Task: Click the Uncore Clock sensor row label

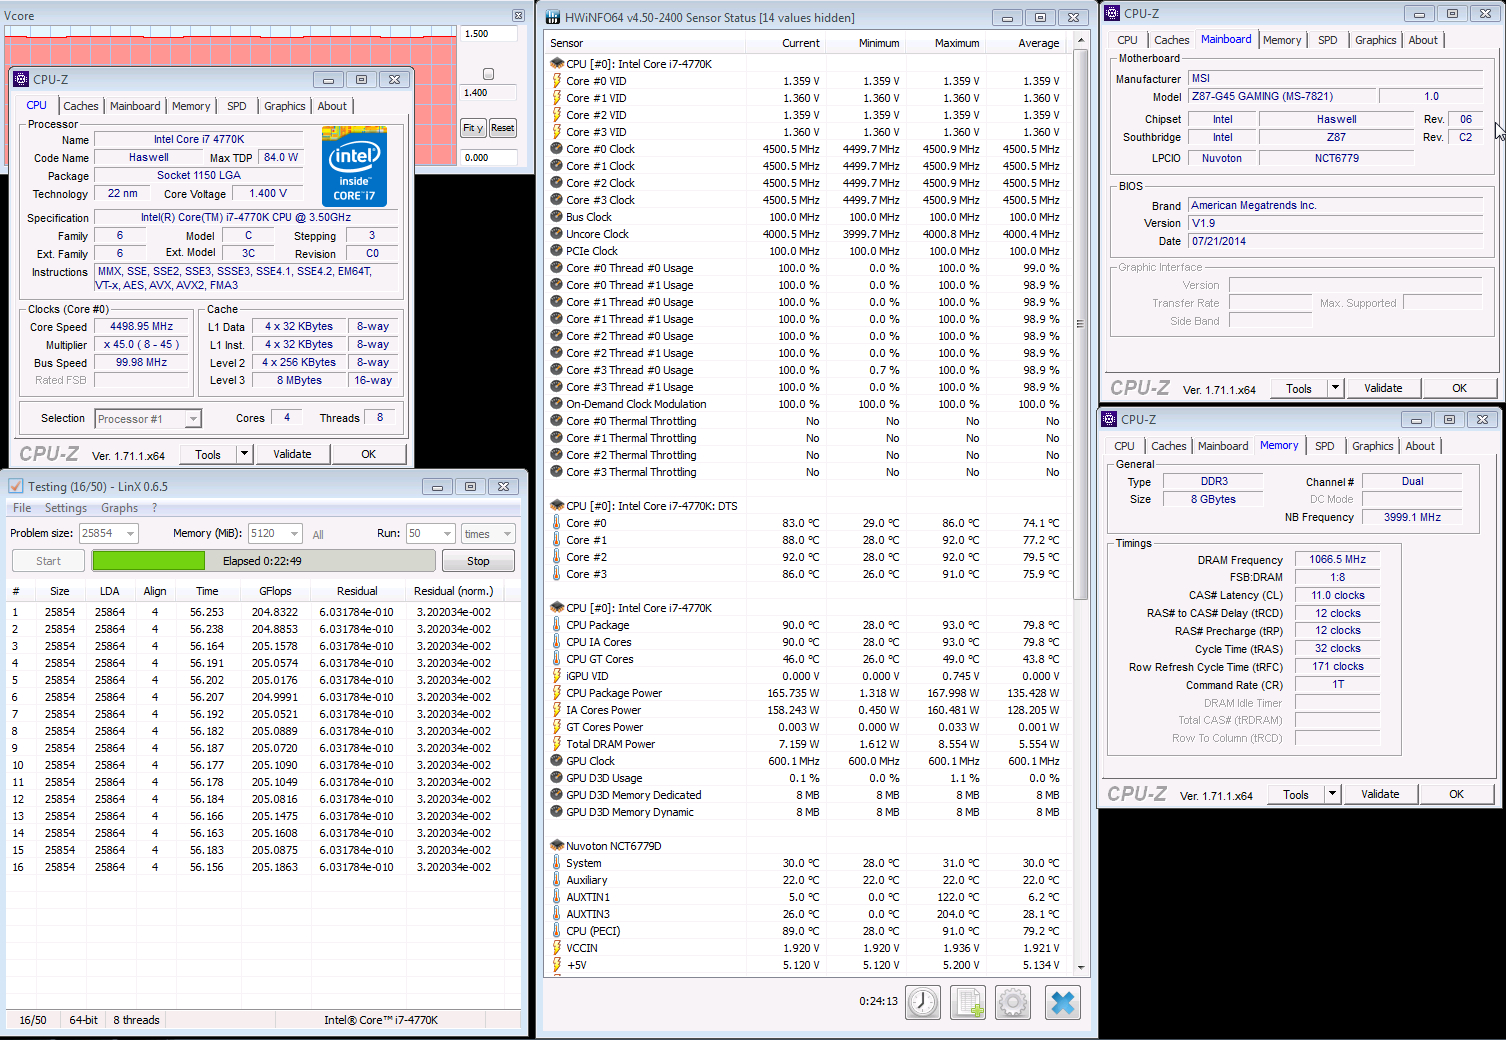Action: click(x=598, y=234)
